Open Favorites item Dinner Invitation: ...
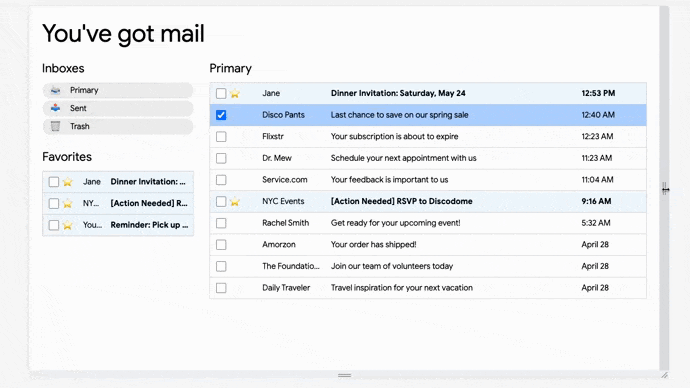The image size is (690, 388). 148,182
